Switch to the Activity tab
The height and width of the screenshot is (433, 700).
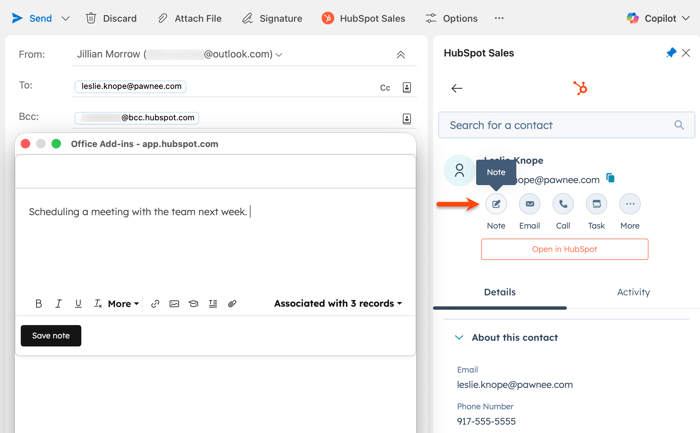(x=633, y=292)
